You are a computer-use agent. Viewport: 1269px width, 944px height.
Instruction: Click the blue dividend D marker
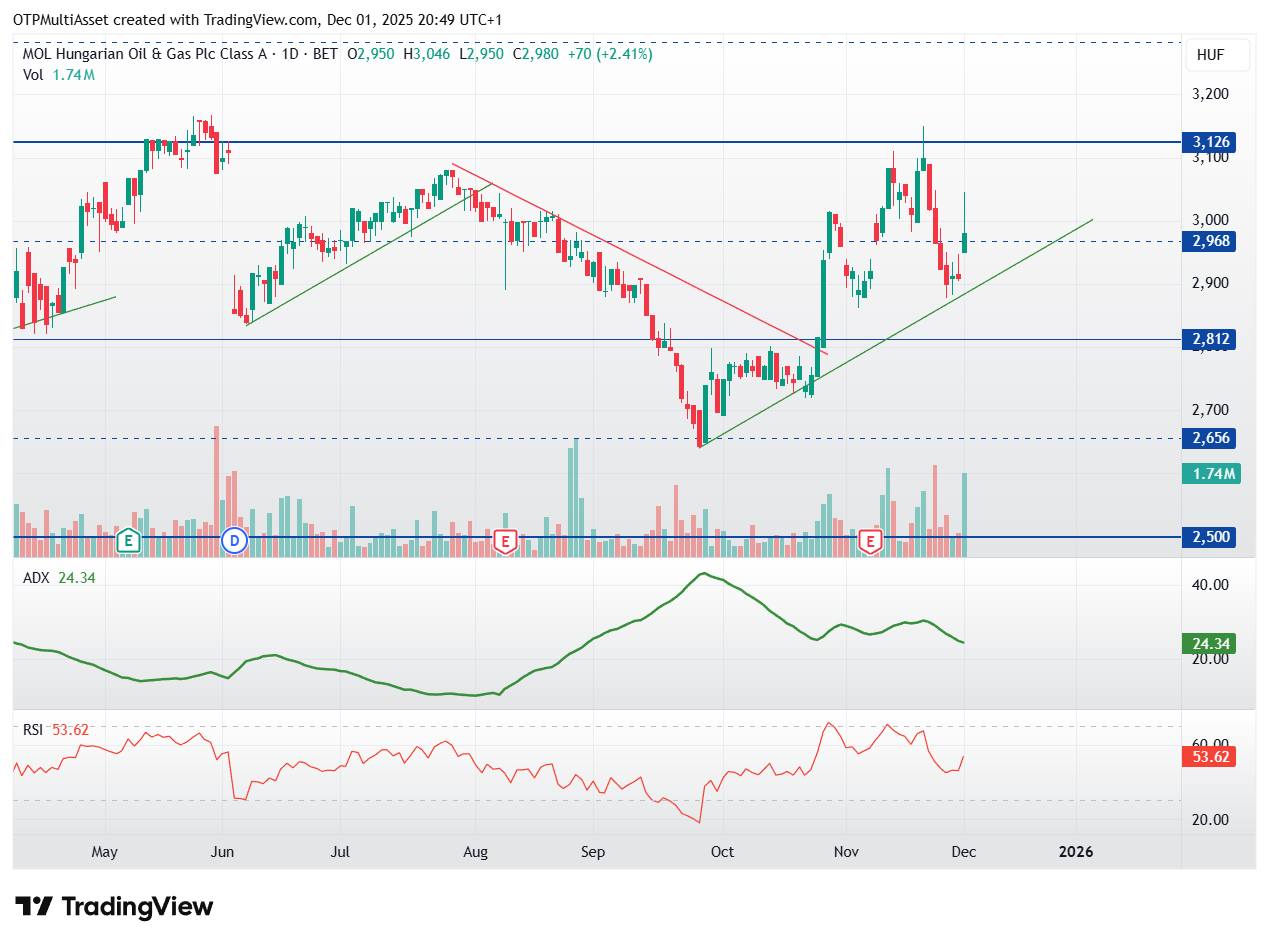pyautogui.click(x=235, y=541)
